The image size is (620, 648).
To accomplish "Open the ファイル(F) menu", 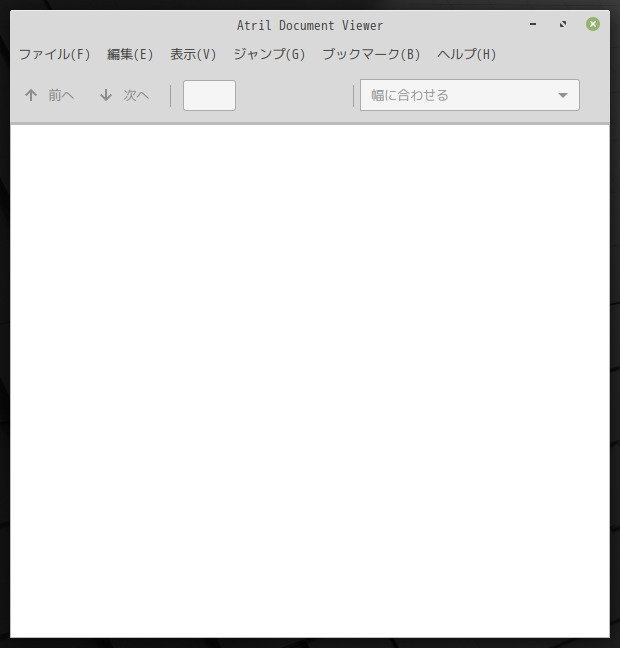I will [55, 54].
